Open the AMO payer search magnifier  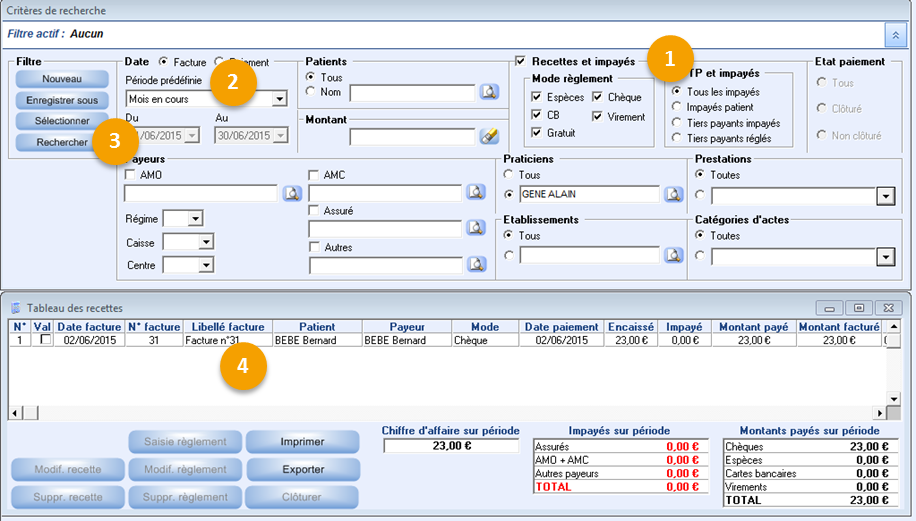[x=292, y=193]
